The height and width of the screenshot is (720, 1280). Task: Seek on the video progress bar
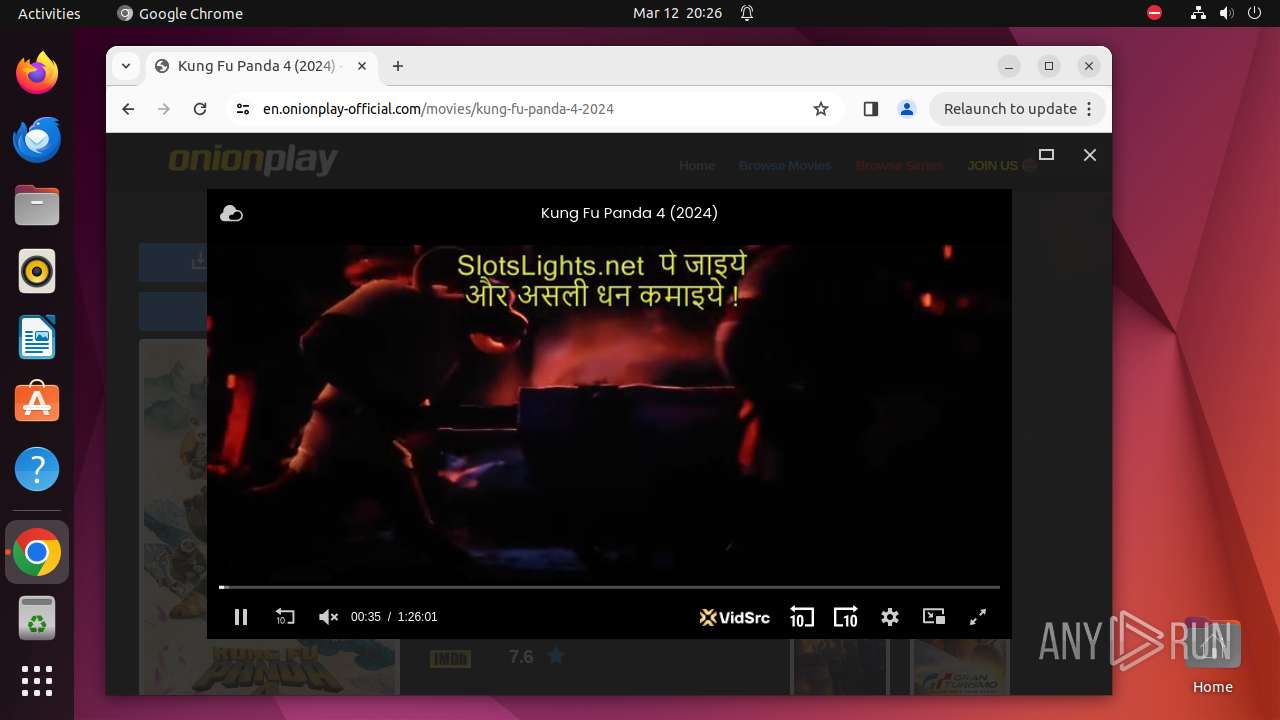pos(609,587)
